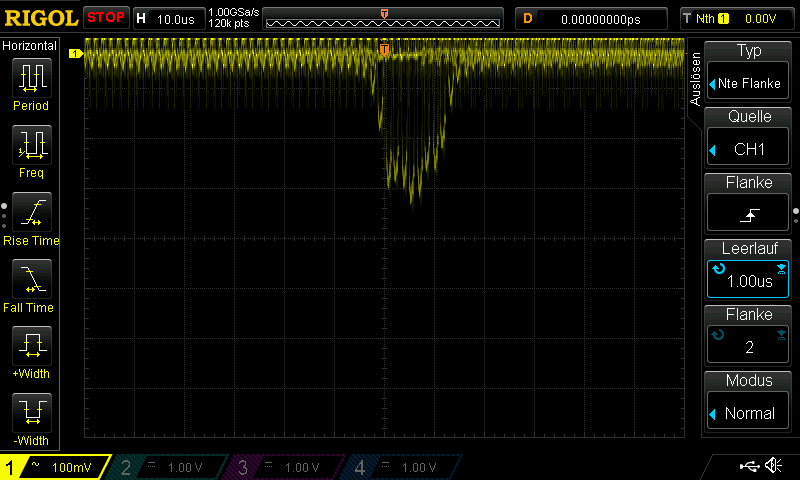This screenshot has height=480, width=800.
Task: Select the Fall Time measurement icon
Action: coord(32,279)
